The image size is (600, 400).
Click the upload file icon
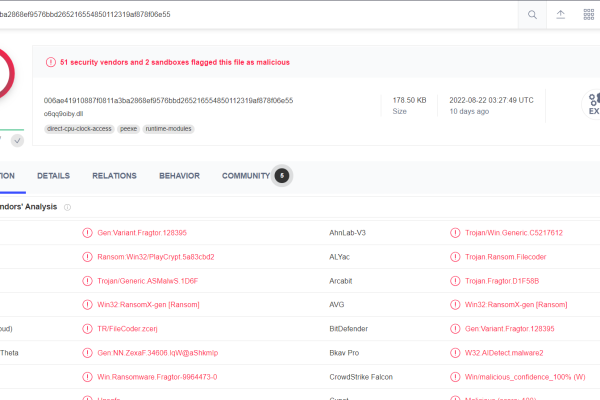[x=560, y=15]
